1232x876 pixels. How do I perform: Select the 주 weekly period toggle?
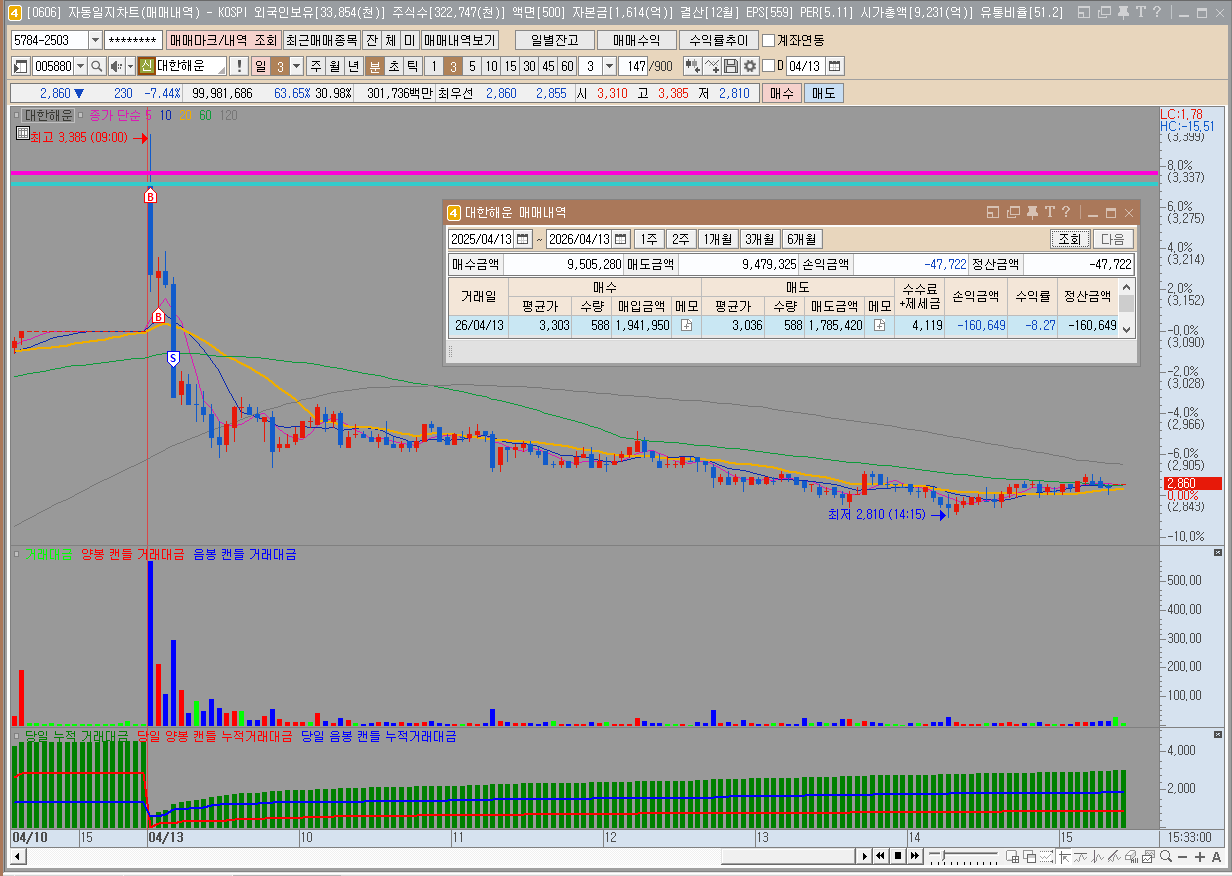315,66
